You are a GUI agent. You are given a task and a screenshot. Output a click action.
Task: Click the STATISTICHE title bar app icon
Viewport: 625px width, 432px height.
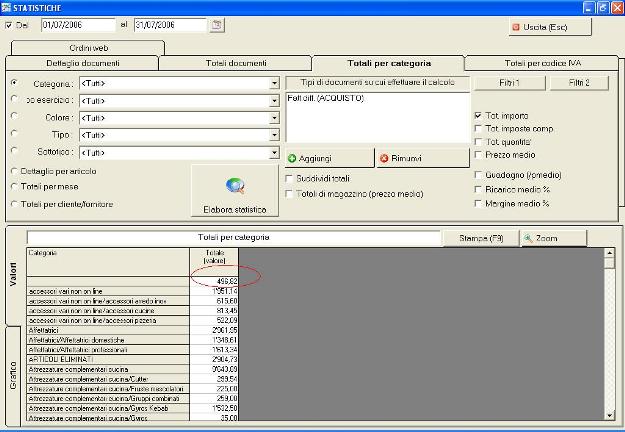click(6, 8)
